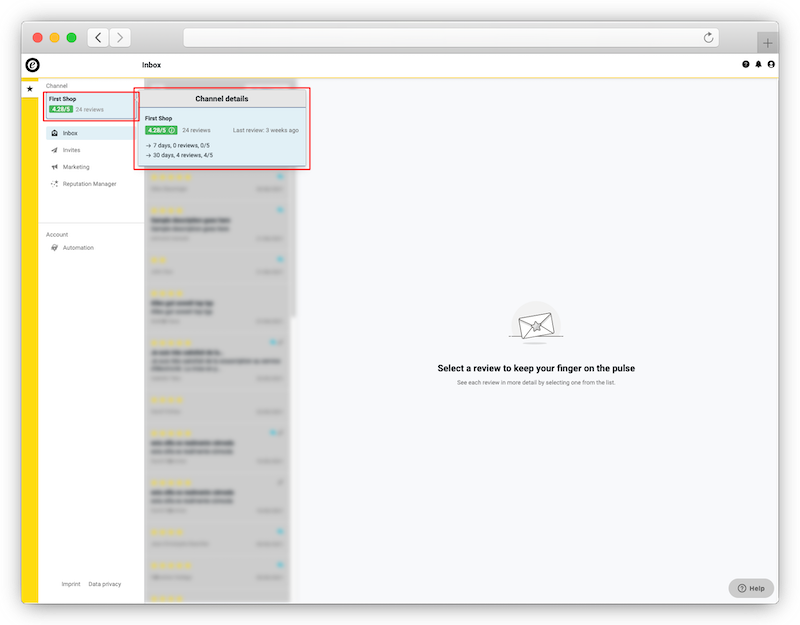Screen dimensions: 800x625
Task: Click 'Select a review' heading text
Action: pyautogui.click(x=536, y=368)
